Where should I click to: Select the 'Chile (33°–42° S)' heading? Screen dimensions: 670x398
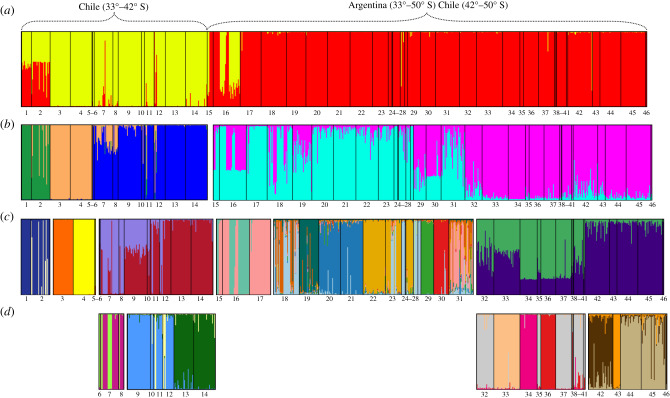pyautogui.click(x=113, y=6)
